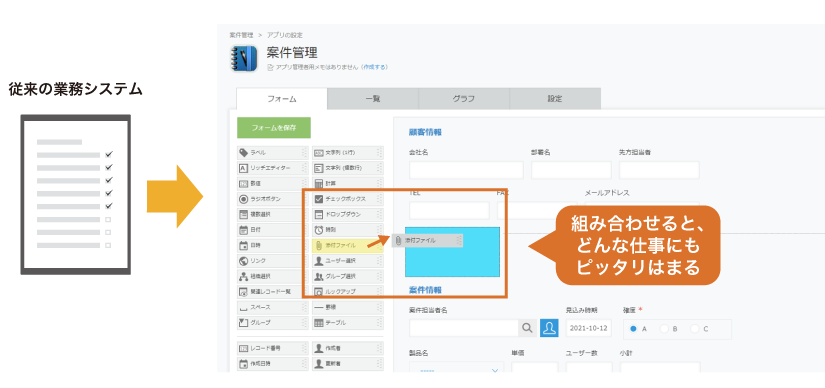Click the アプリの設定 breadcrumb text
This screenshot has width=825, height=388.
click(x=285, y=35)
